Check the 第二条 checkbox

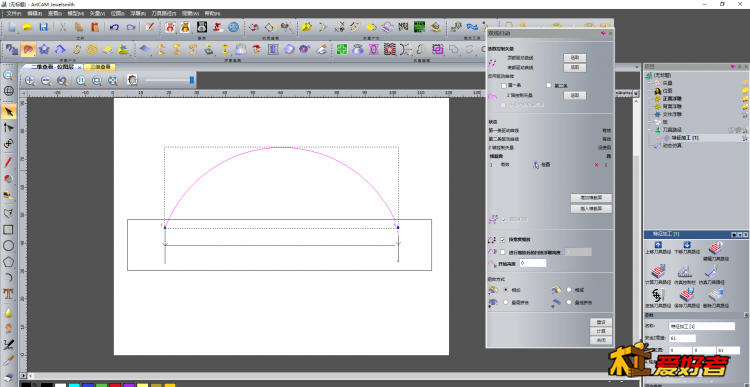click(549, 85)
